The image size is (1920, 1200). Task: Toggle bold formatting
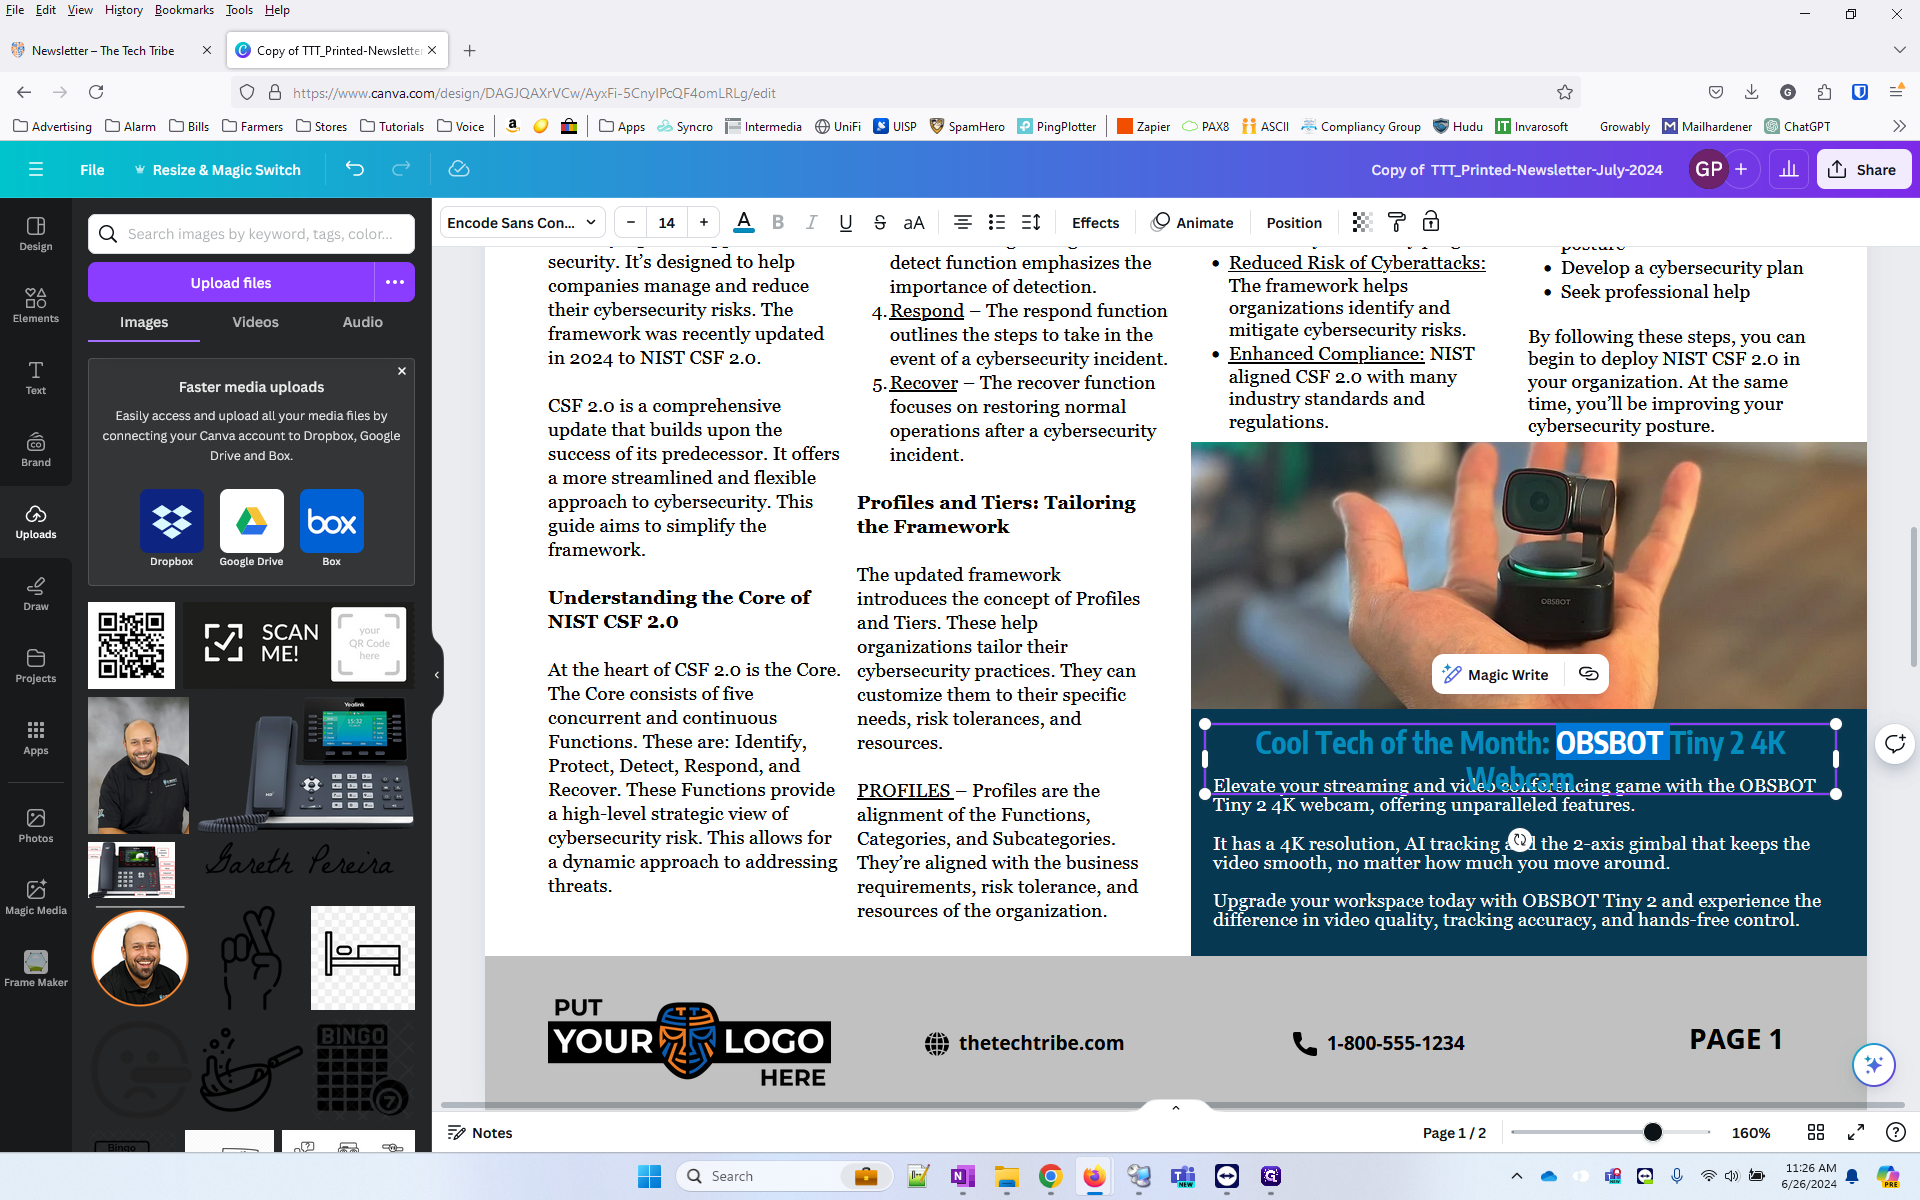point(778,222)
